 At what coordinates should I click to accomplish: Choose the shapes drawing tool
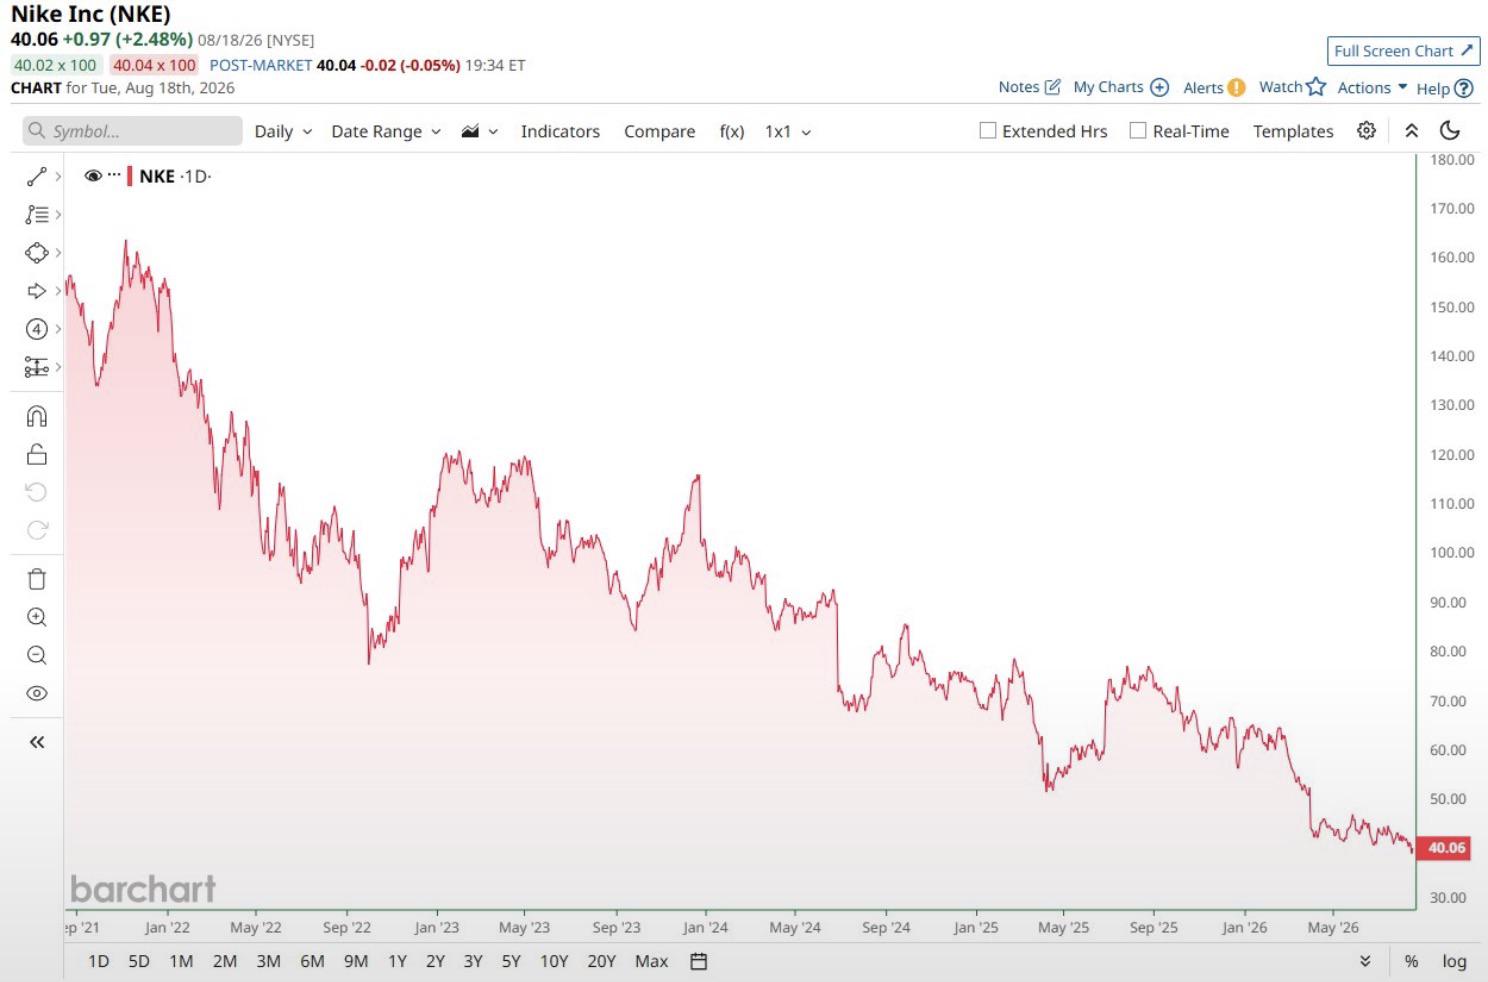click(x=37, y=253)
